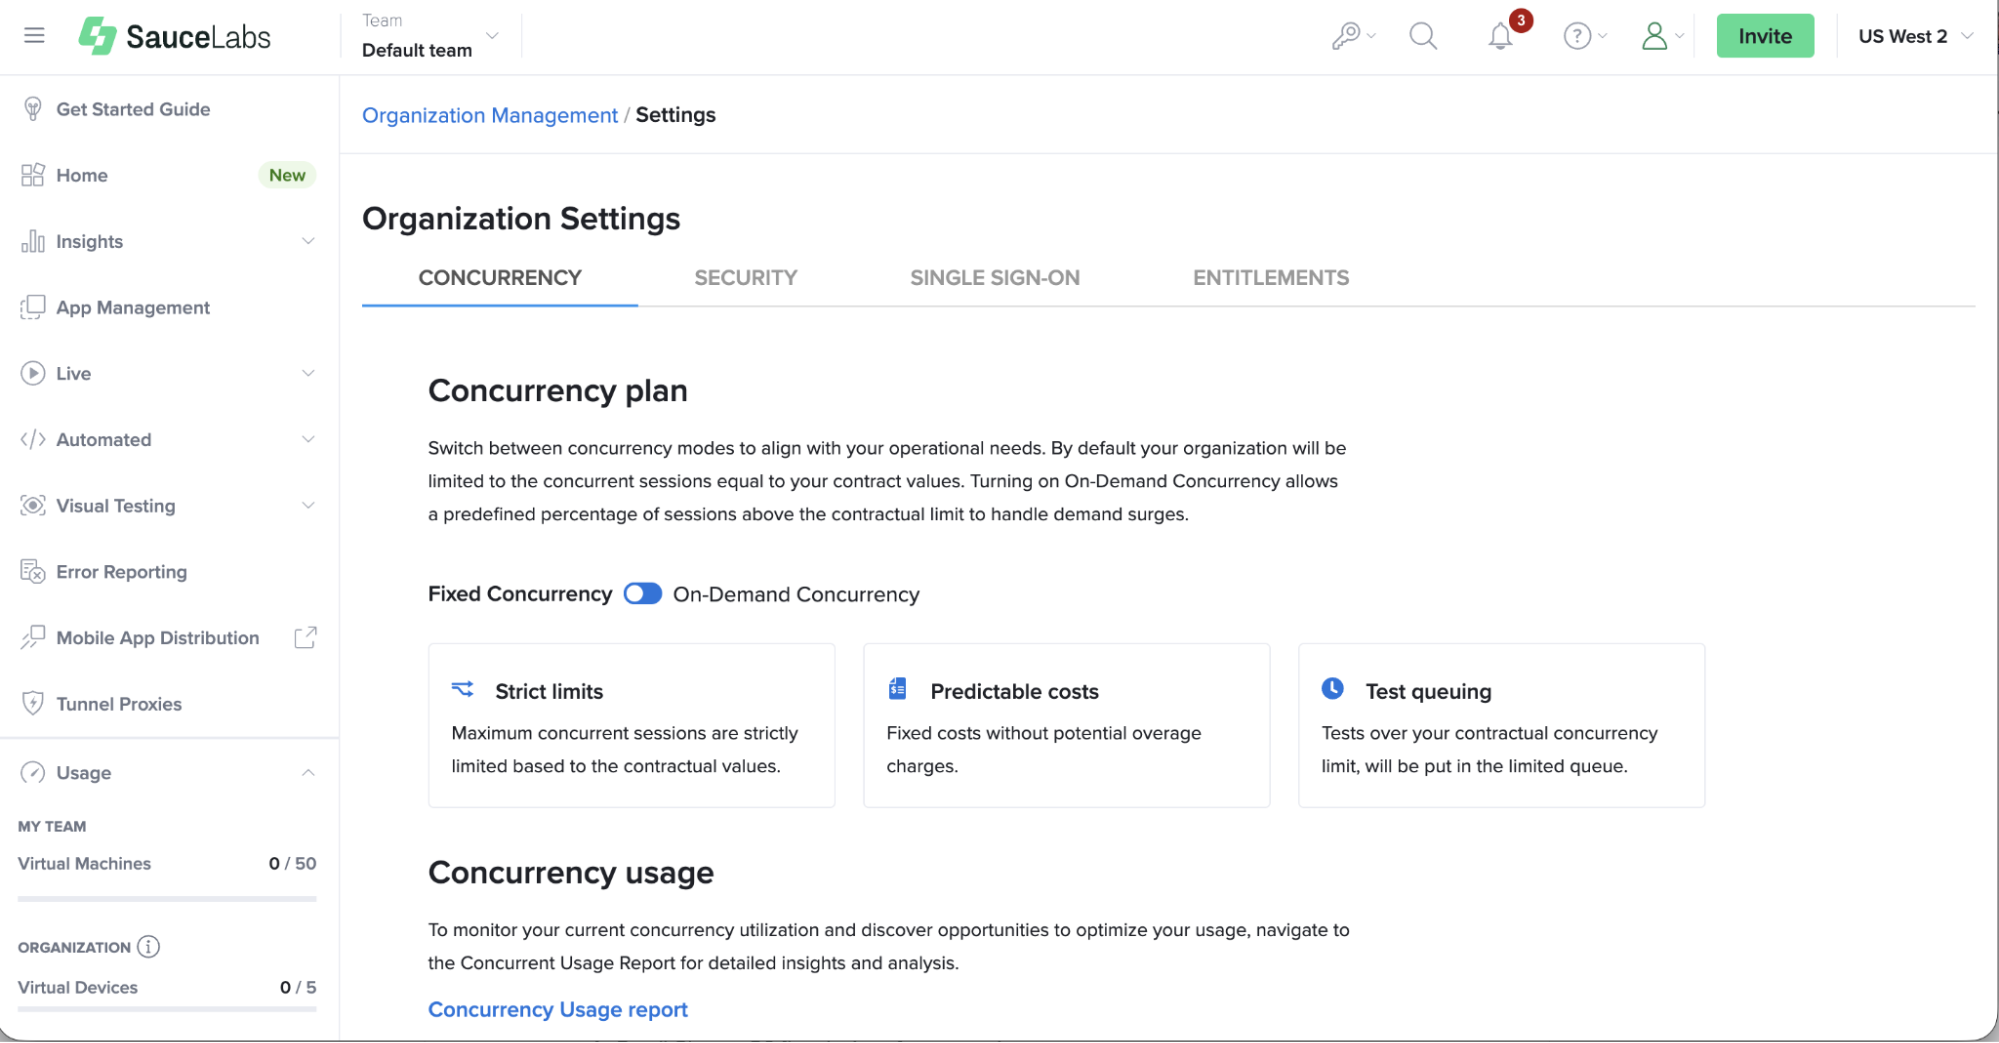Viewport: 1999px width, 1043px height.
Task: Go to Organization Management breadcrumb
Action: click(489, 115)
